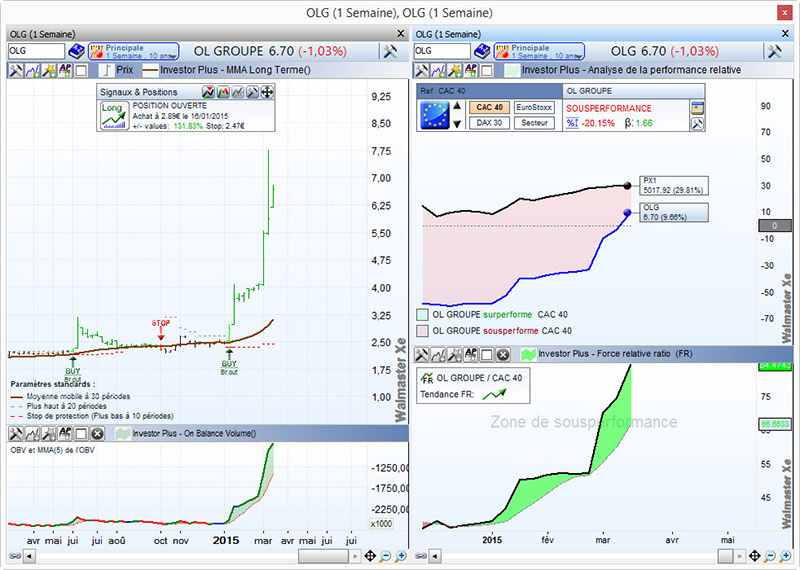800x570 pixels.
Task: Click green swatch beside Analyse de la performance
Action: pyautogui.click(x=511, y=70)
